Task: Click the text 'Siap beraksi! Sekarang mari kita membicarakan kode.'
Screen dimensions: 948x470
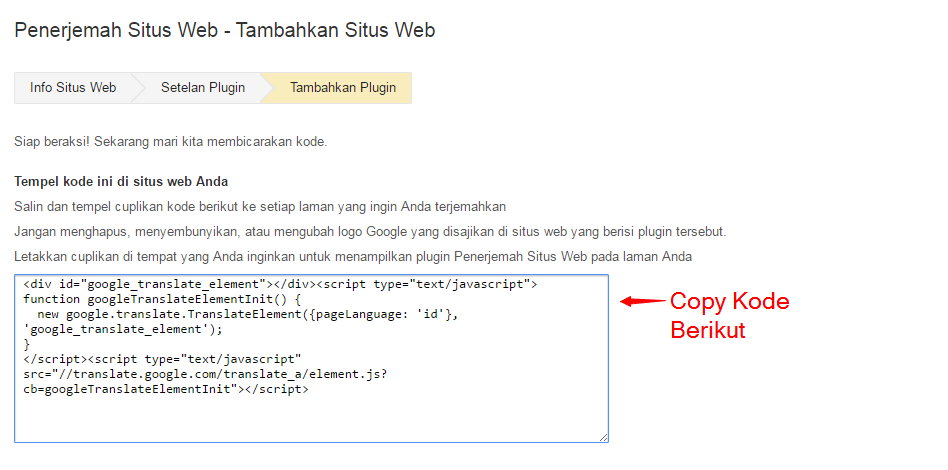Action: click(171, 143)
